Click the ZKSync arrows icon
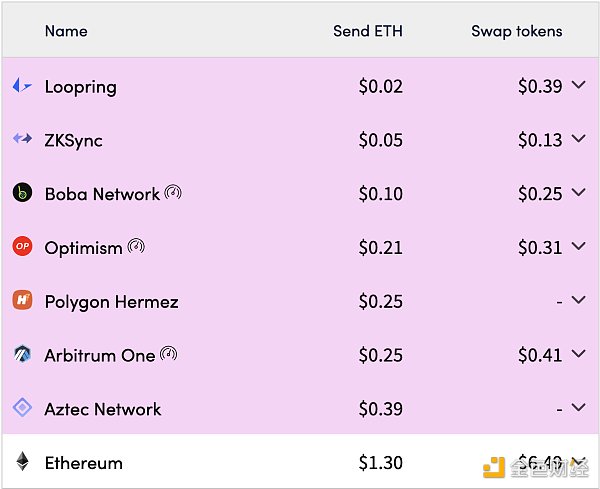The width and height of the screenshot is (600, 489). click(x=22, y=140)
